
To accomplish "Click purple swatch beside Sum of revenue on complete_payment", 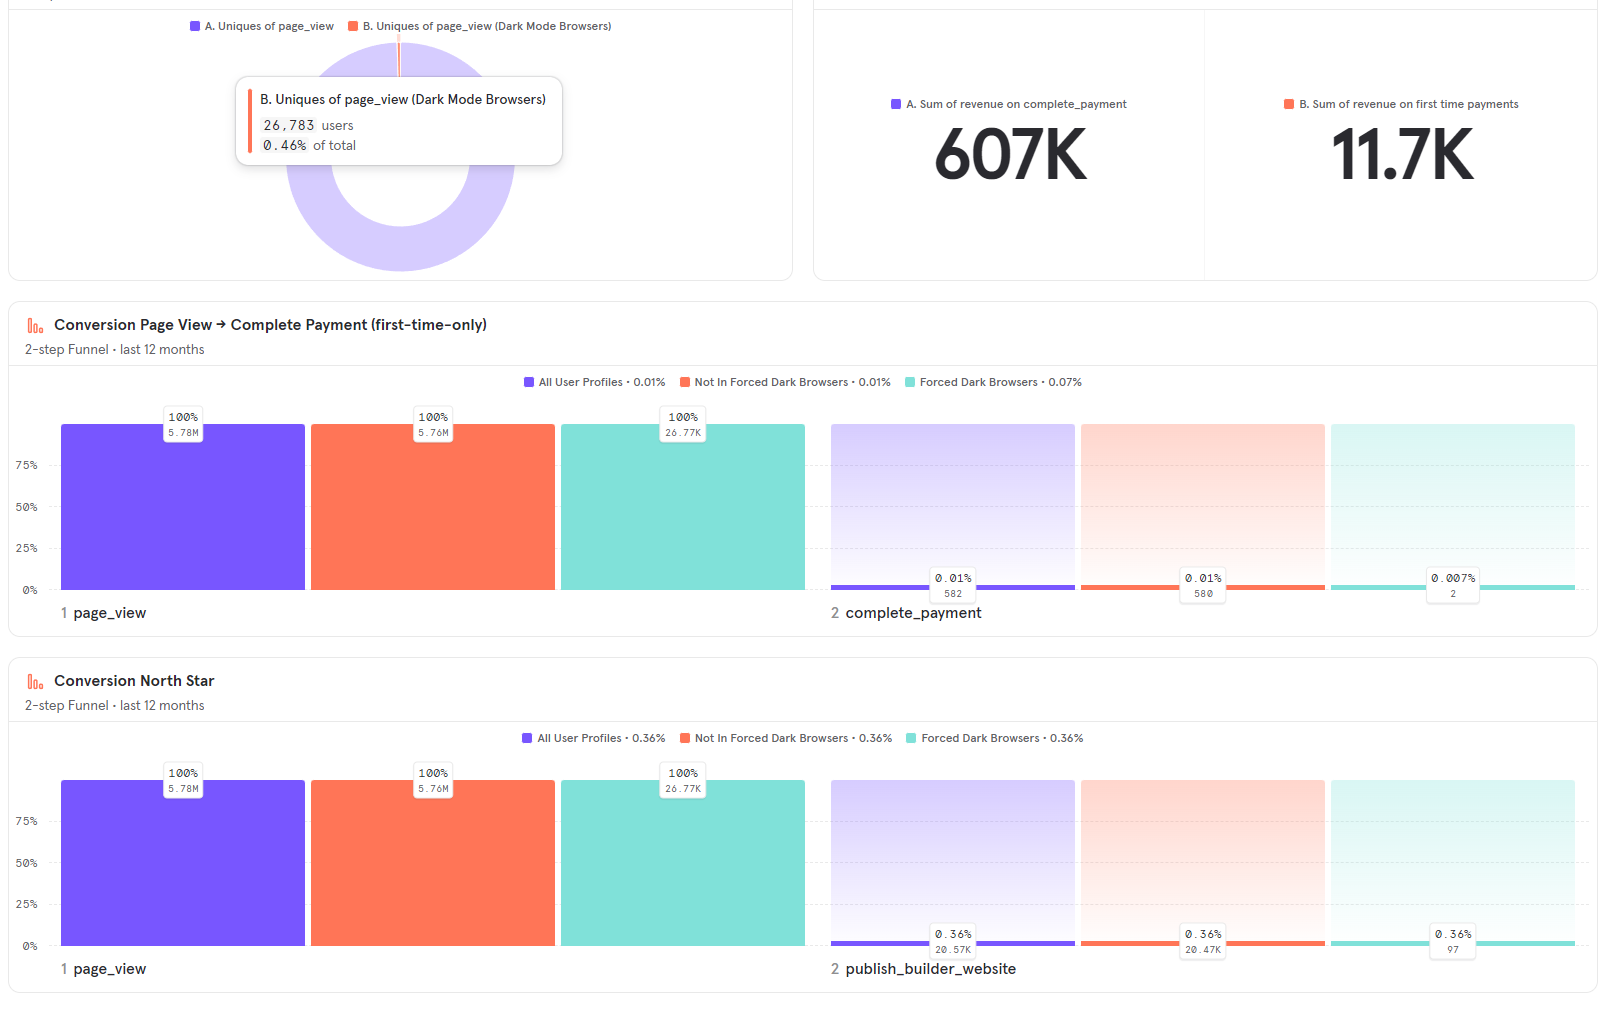I will tap(896, 104).
